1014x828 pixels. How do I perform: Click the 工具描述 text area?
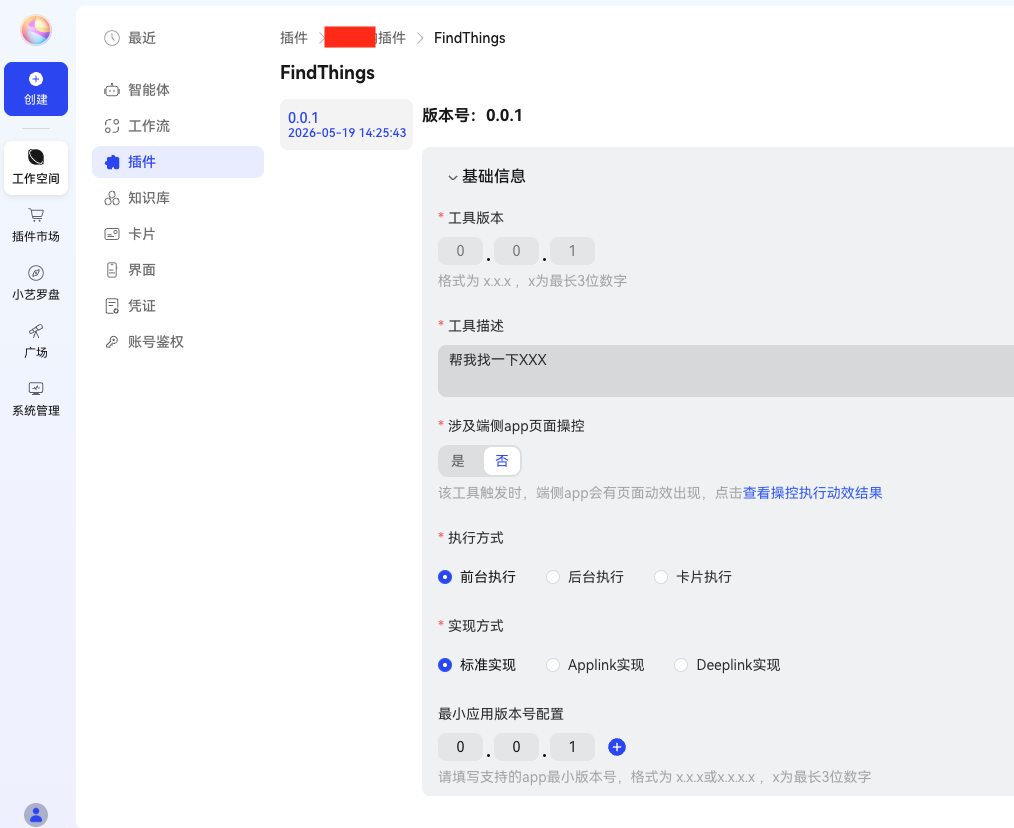(726, 371)
